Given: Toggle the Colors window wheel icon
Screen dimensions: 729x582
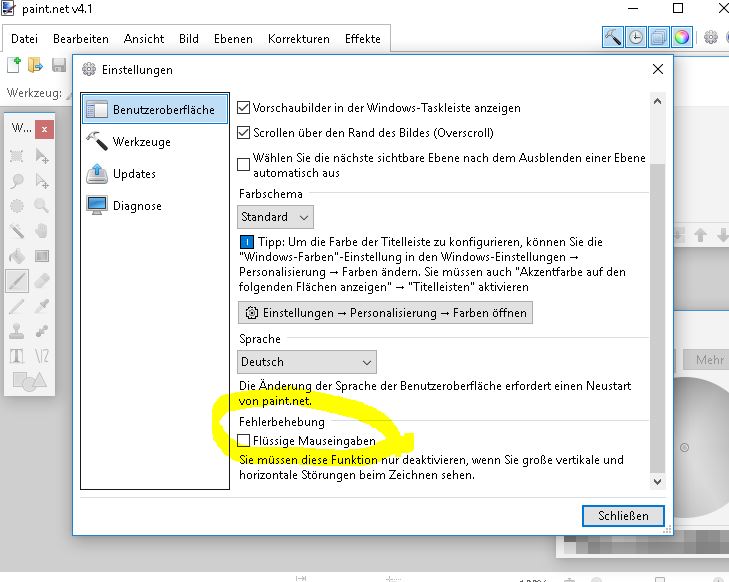Looking at the screenshot, I should click(x=682, y=37).
